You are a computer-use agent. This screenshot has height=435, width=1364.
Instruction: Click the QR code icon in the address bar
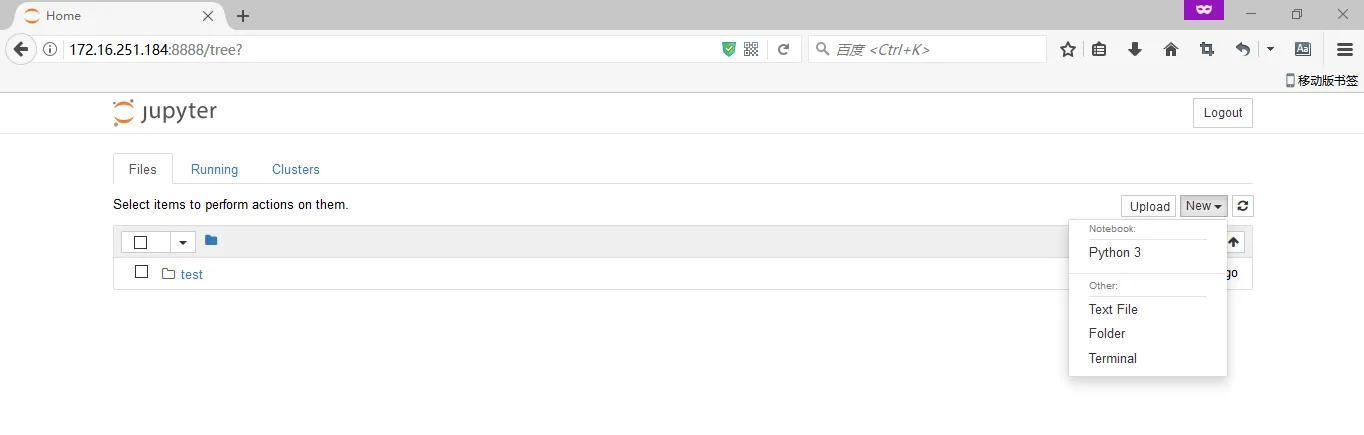752,49
